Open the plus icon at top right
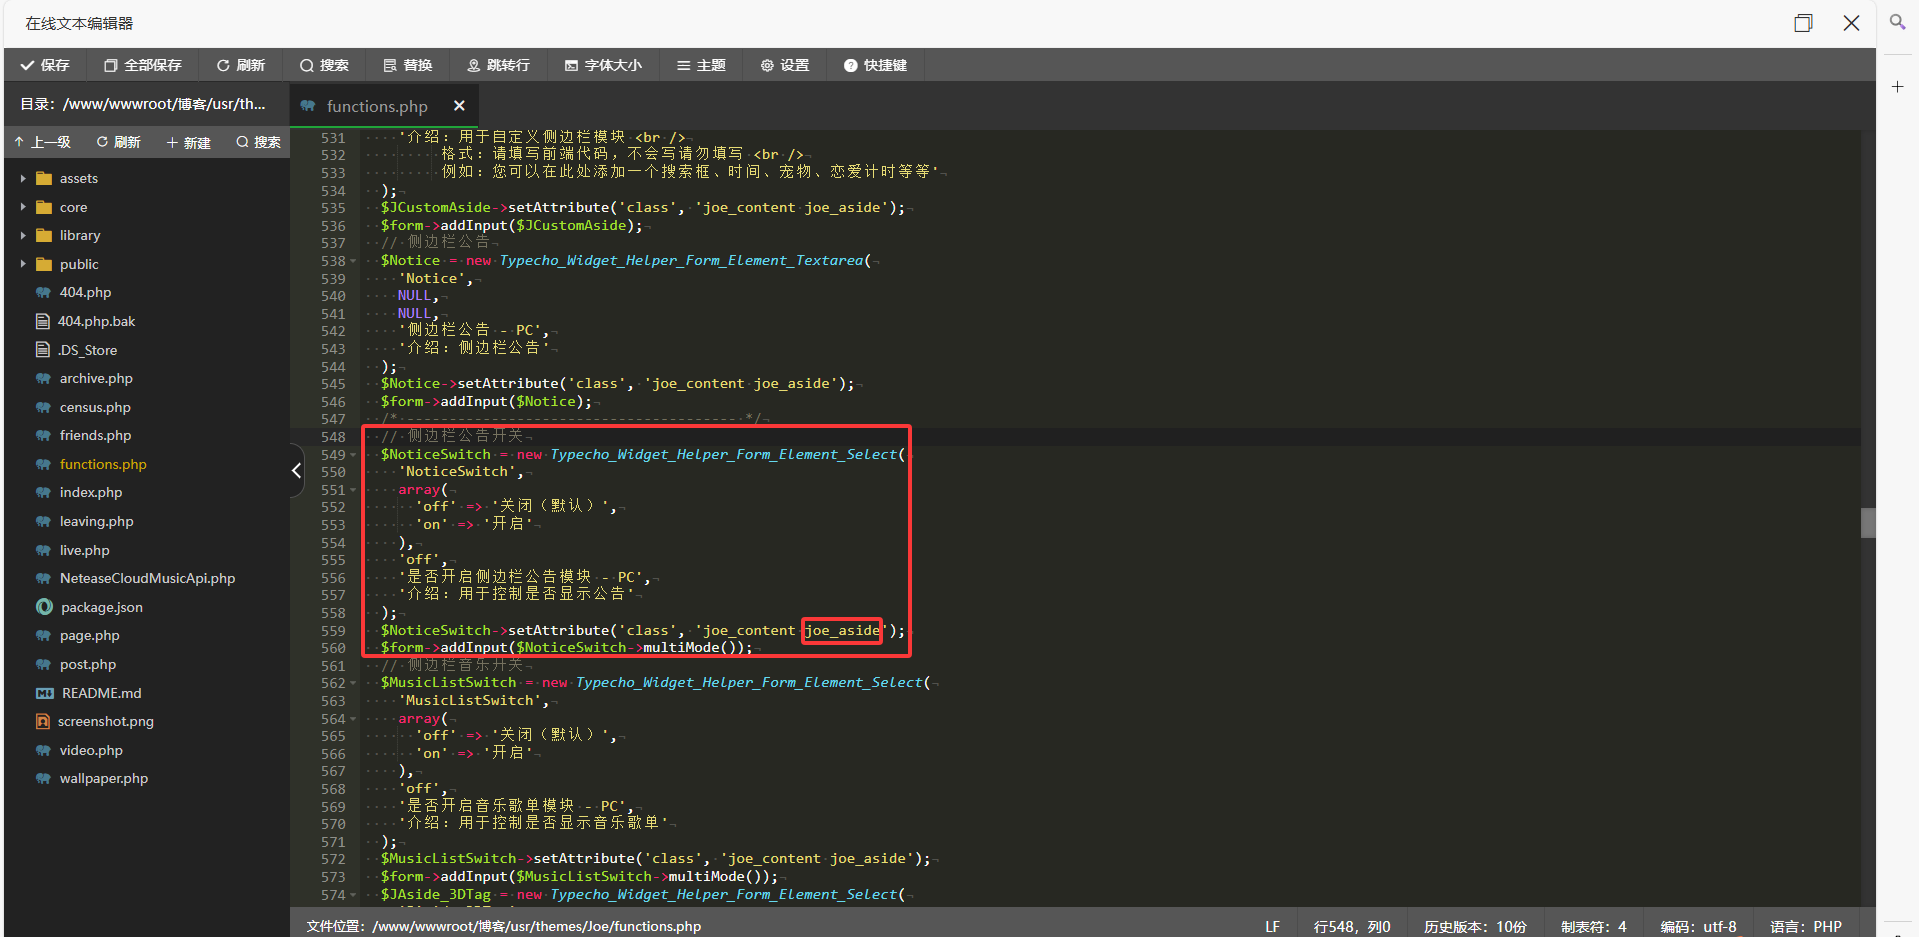The image size is (1919, 937). pyautogui.click(x=1897, y=87)
